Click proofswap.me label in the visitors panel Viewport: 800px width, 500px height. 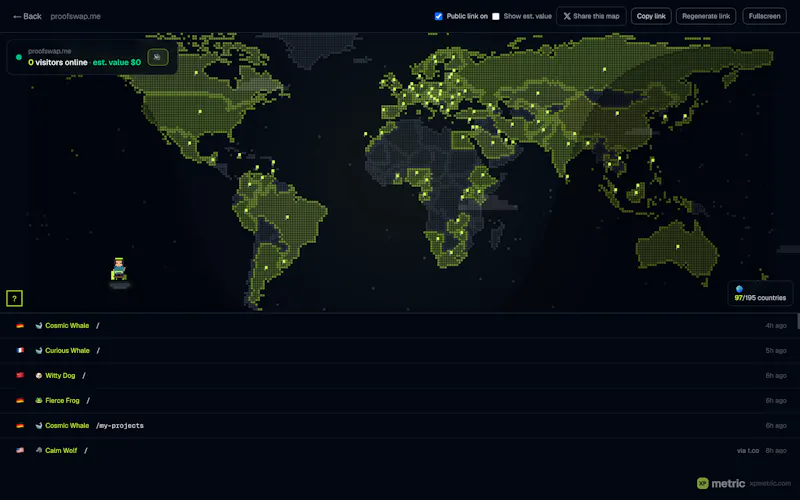pos(49,51)
